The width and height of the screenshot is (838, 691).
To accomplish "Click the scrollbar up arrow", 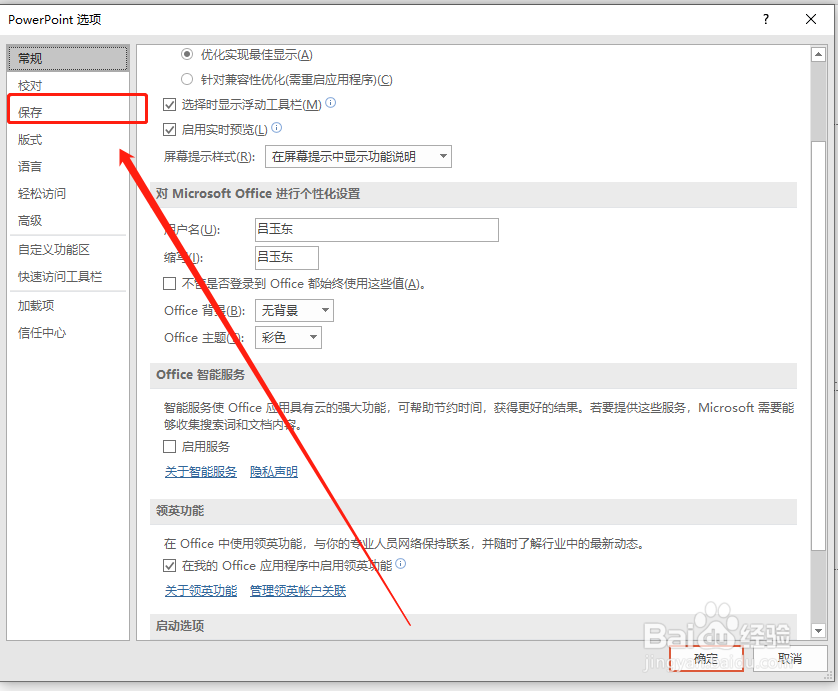I will tap(818, 54).
